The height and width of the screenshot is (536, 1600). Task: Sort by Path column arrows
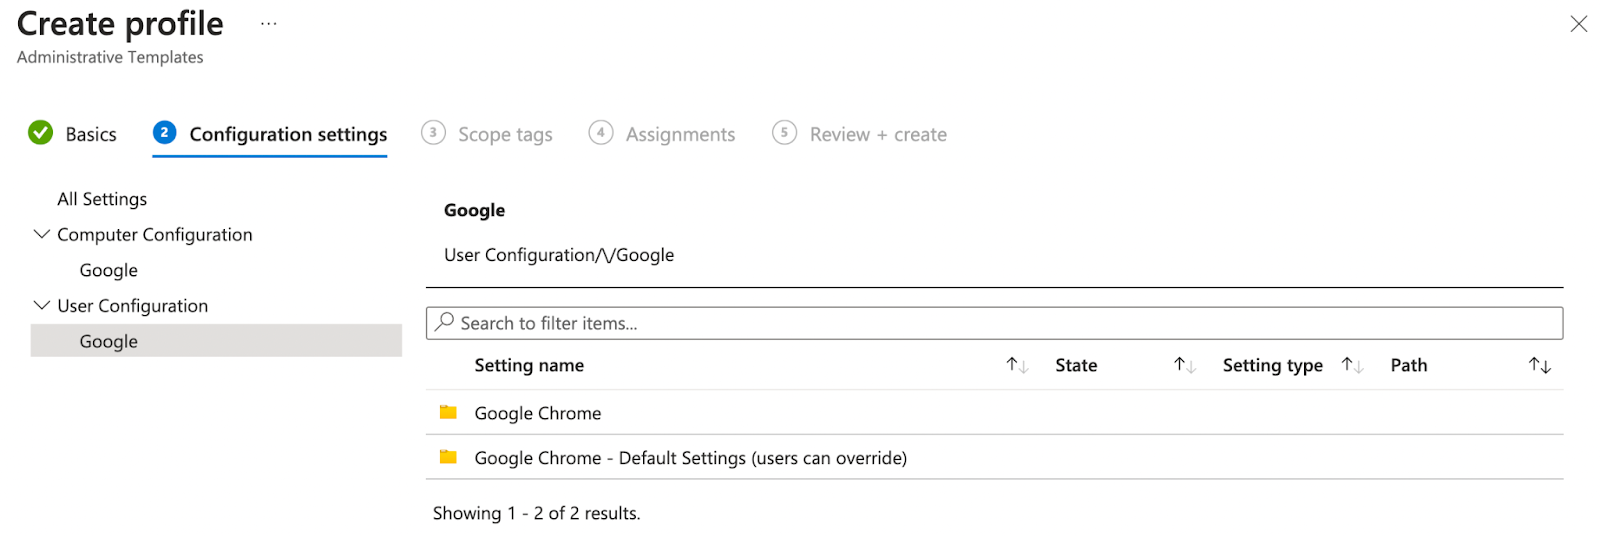1540,365
